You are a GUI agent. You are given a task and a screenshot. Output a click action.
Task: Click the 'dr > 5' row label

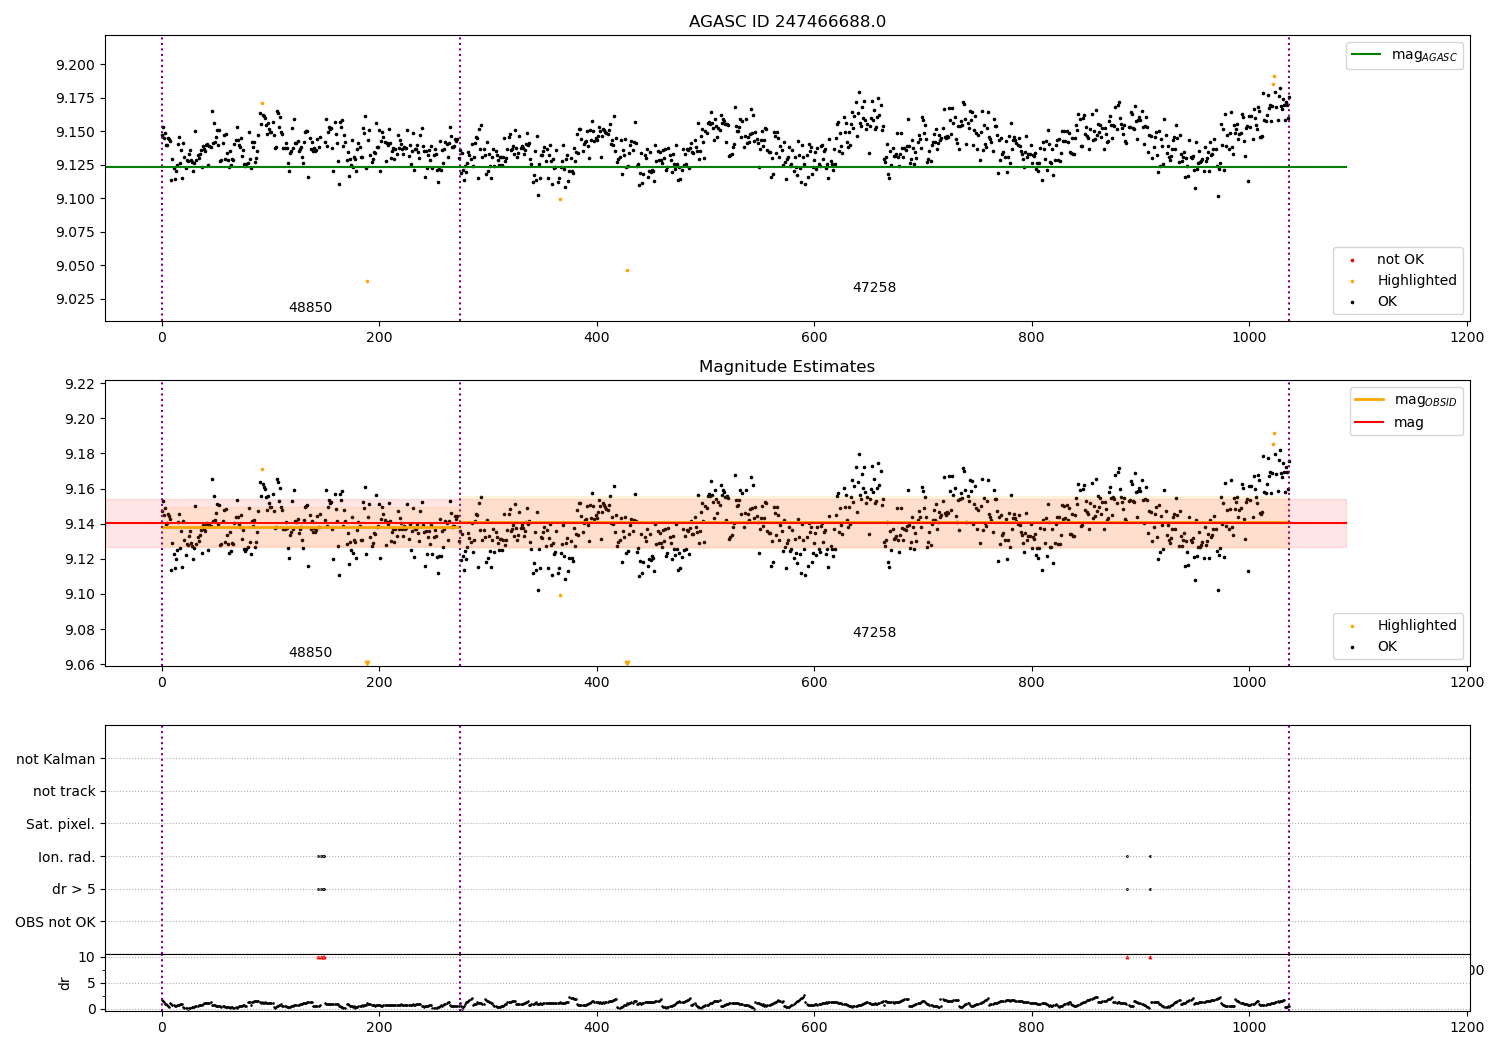pyautogui.click(x=74, y=889)
